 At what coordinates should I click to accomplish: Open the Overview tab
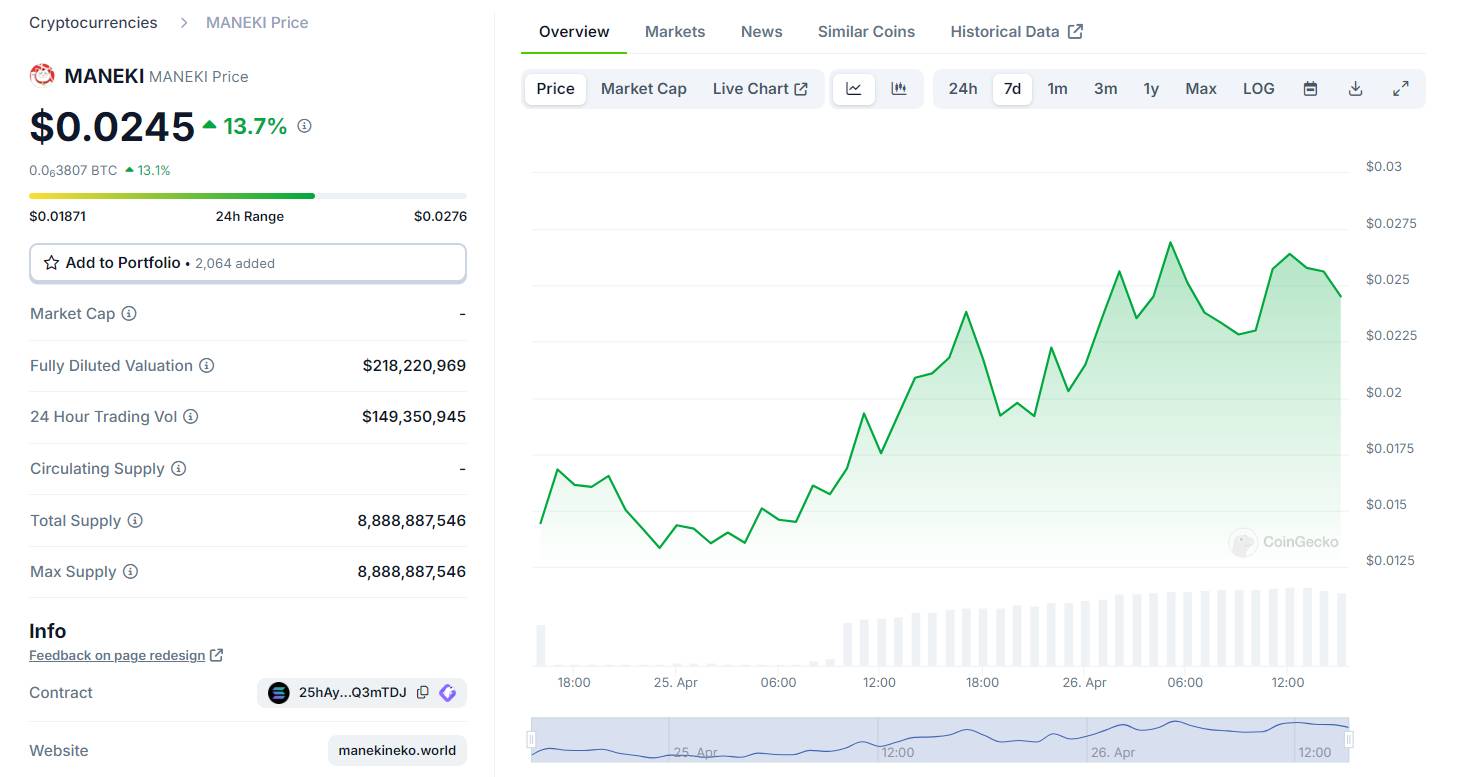click(574, 31)
